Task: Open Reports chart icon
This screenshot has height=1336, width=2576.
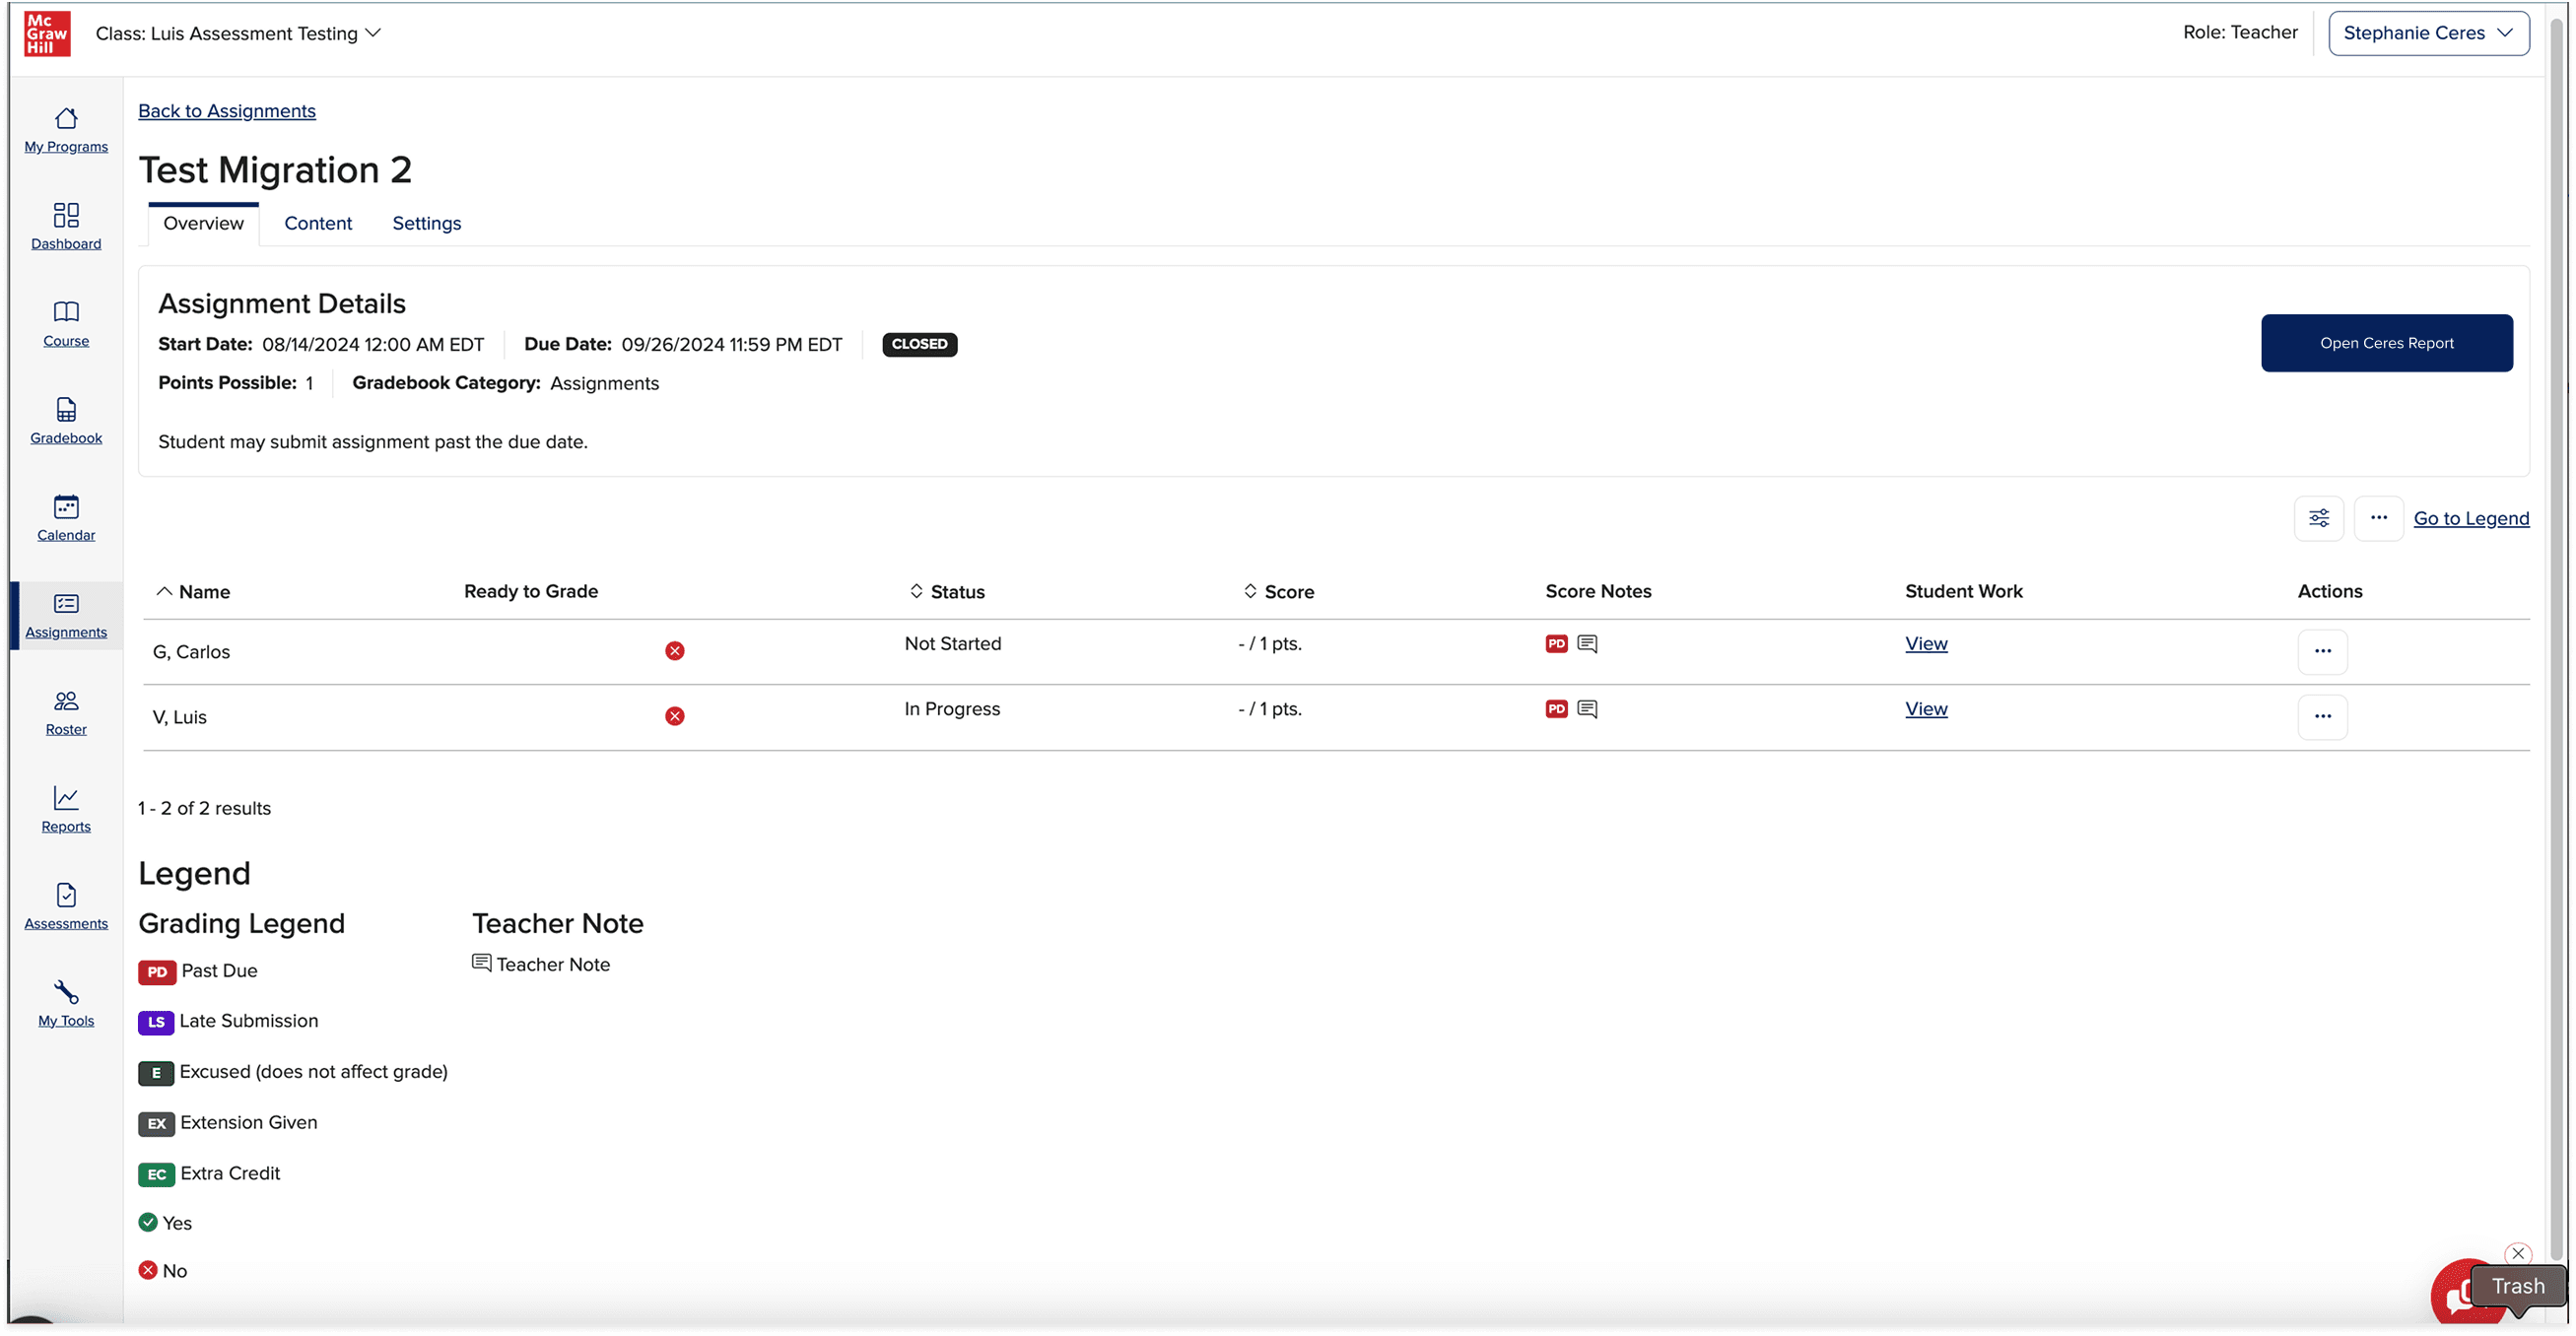Action: pyautogui.click(x=66, y=798)
